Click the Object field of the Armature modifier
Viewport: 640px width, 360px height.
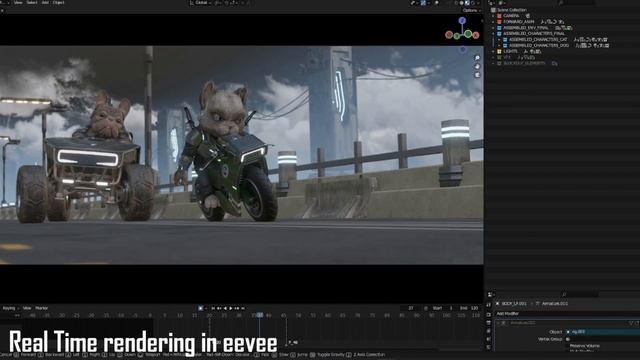click(x=603, y=332)
